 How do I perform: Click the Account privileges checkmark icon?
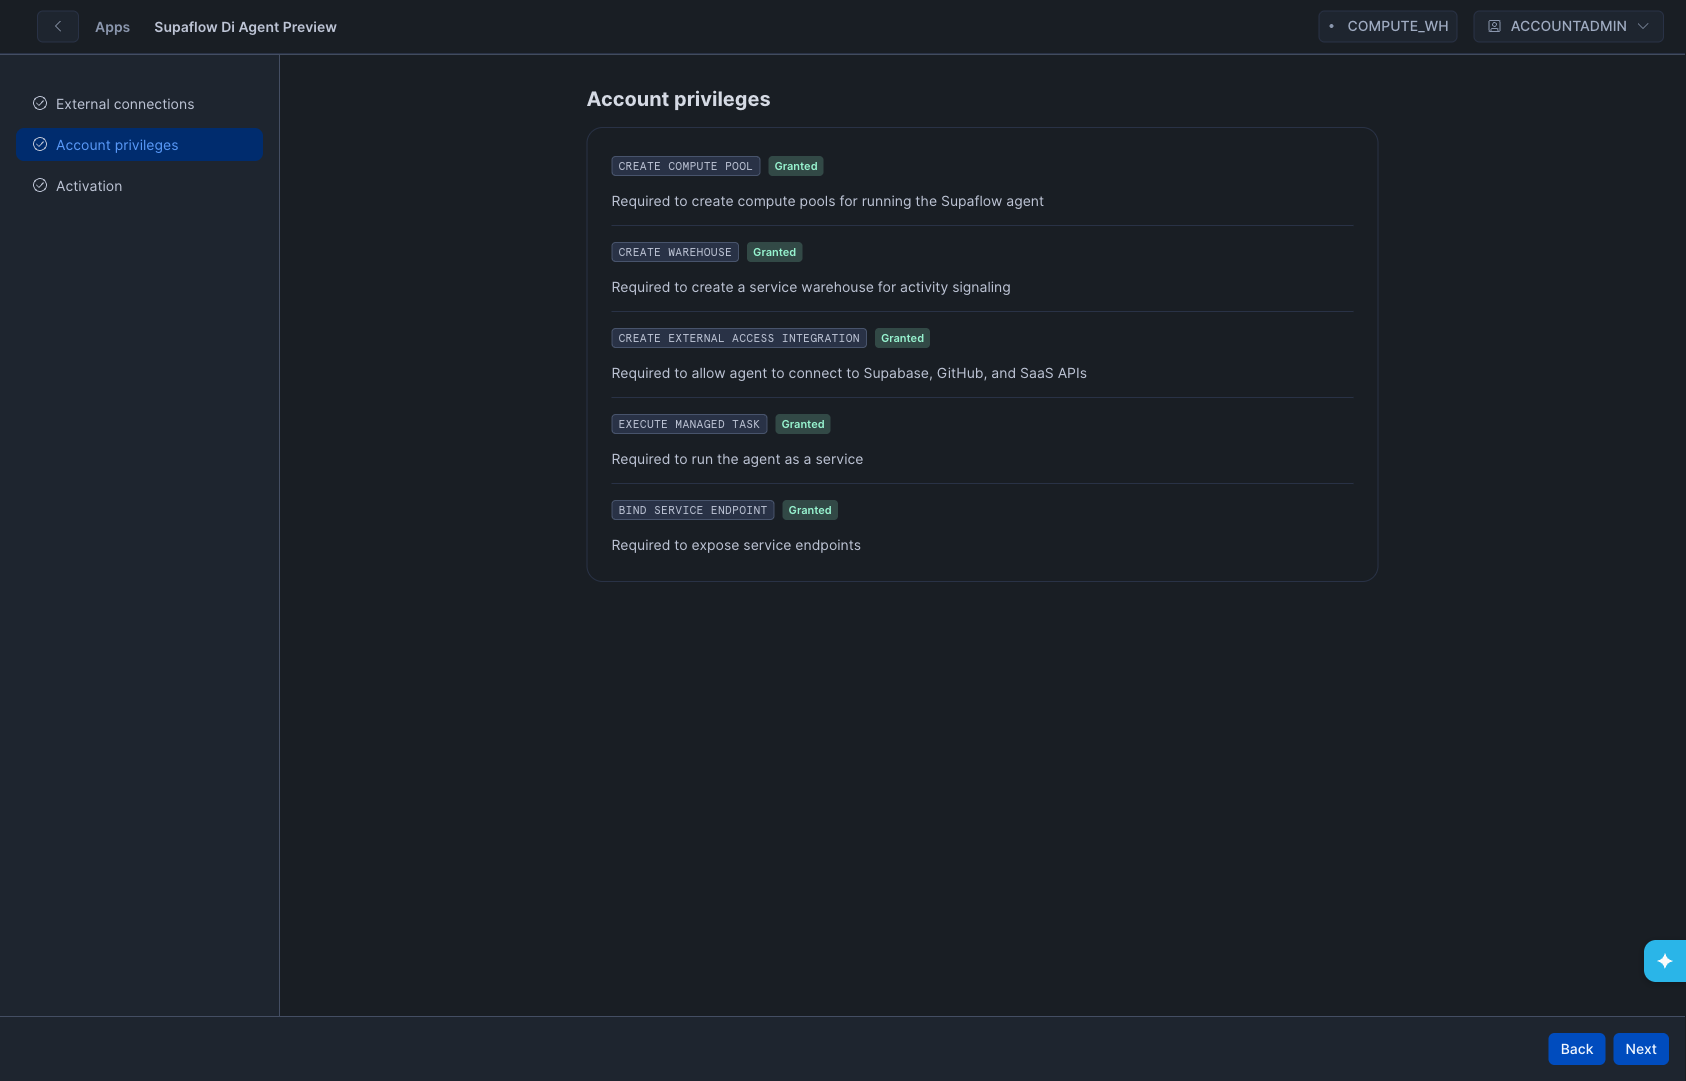click(40, 145)
